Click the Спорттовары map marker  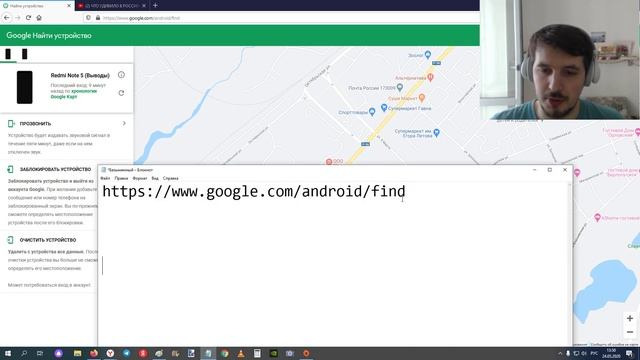pos(372,112)
